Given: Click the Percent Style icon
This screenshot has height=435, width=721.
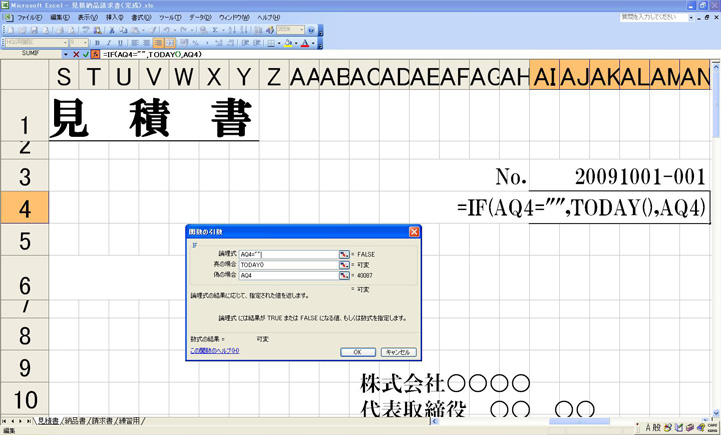Looking at the screenshot, I should tap(195, 43).
